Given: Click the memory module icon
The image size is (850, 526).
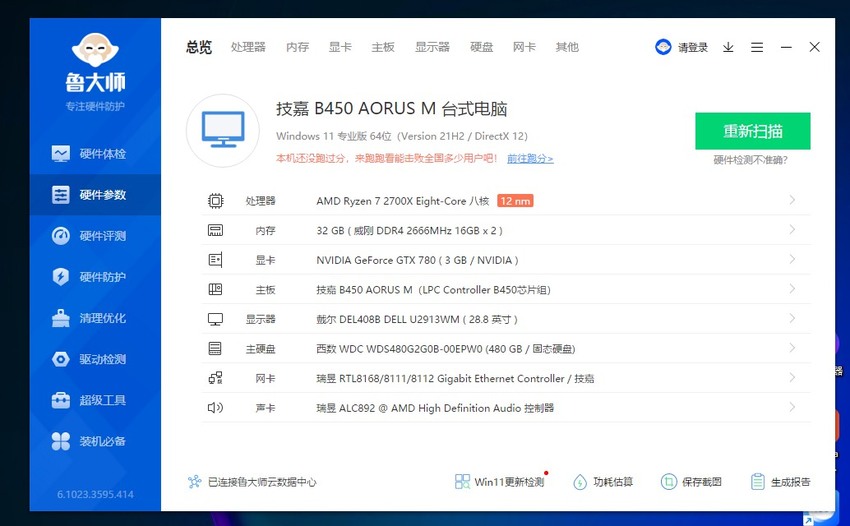Looking at the screenshot, I should point(215,230).
